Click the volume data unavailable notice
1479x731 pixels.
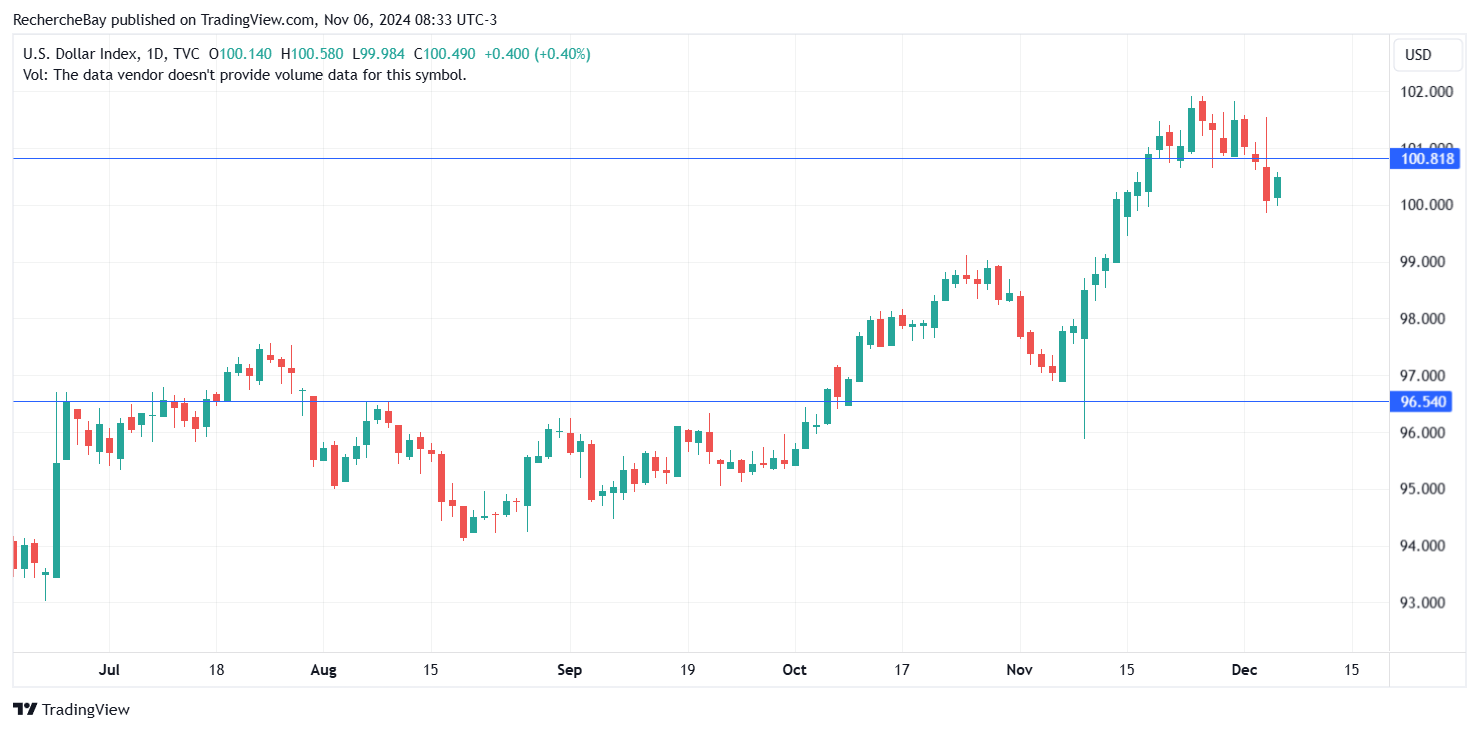coord(244,74)
